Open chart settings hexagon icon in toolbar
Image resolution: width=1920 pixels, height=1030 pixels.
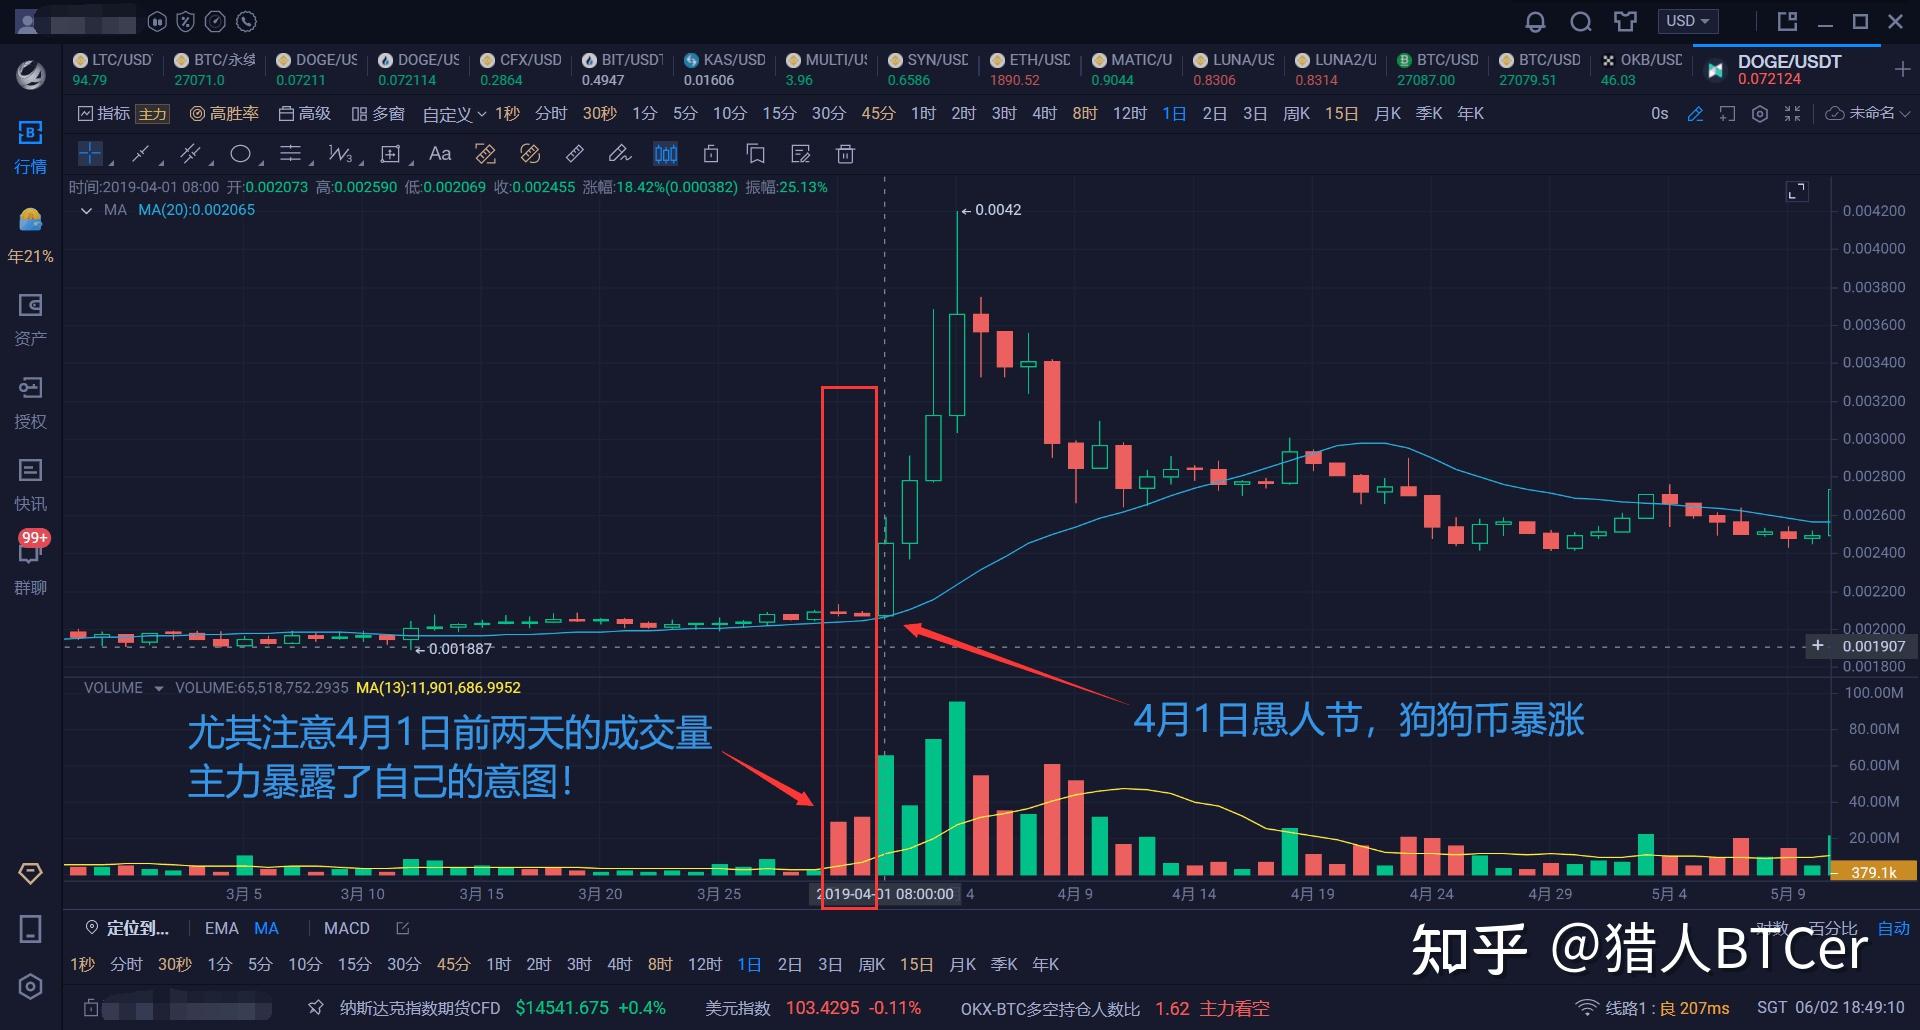(1760, 114)
